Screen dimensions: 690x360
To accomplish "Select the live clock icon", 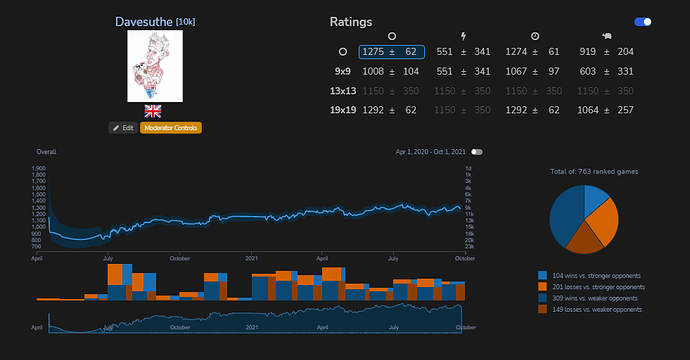I will [x=535, y=36].
